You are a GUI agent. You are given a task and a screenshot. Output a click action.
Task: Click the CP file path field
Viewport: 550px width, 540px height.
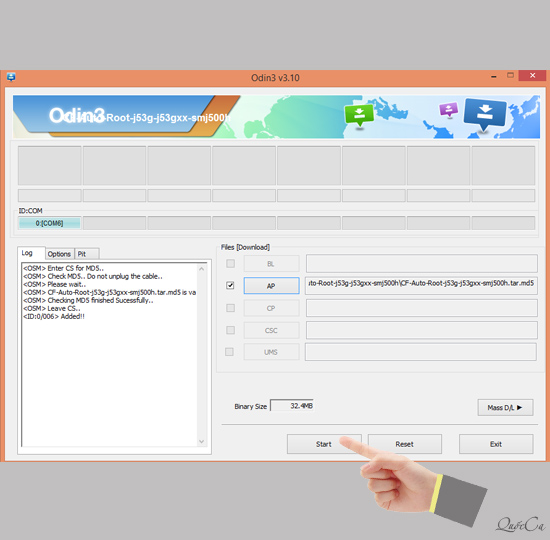point(421,308)
